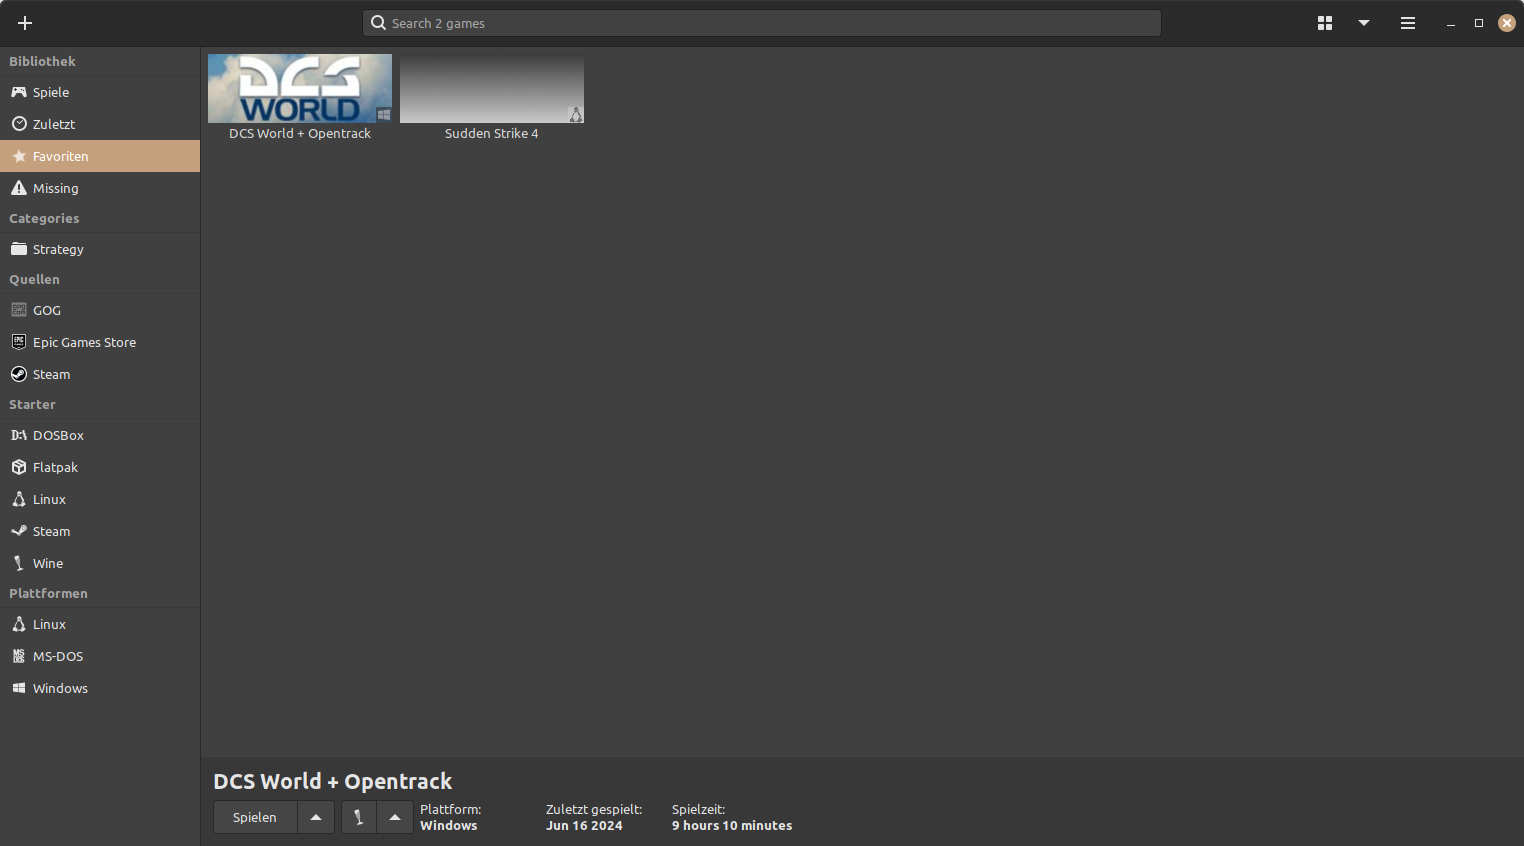Image resolution: width=1524 pixels, height=846 pixels.
Task: Select the Sudden Strike 4 thumbnail
Action: (492, 88)
